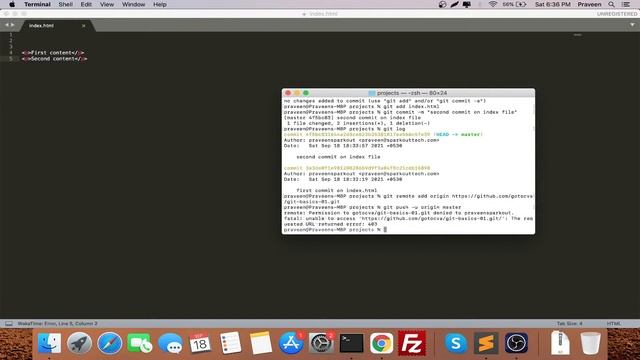The height and width of the screenshot is (360, 640).
Task: Zoom Terminal window green button
Action: [x=306, y=93]
